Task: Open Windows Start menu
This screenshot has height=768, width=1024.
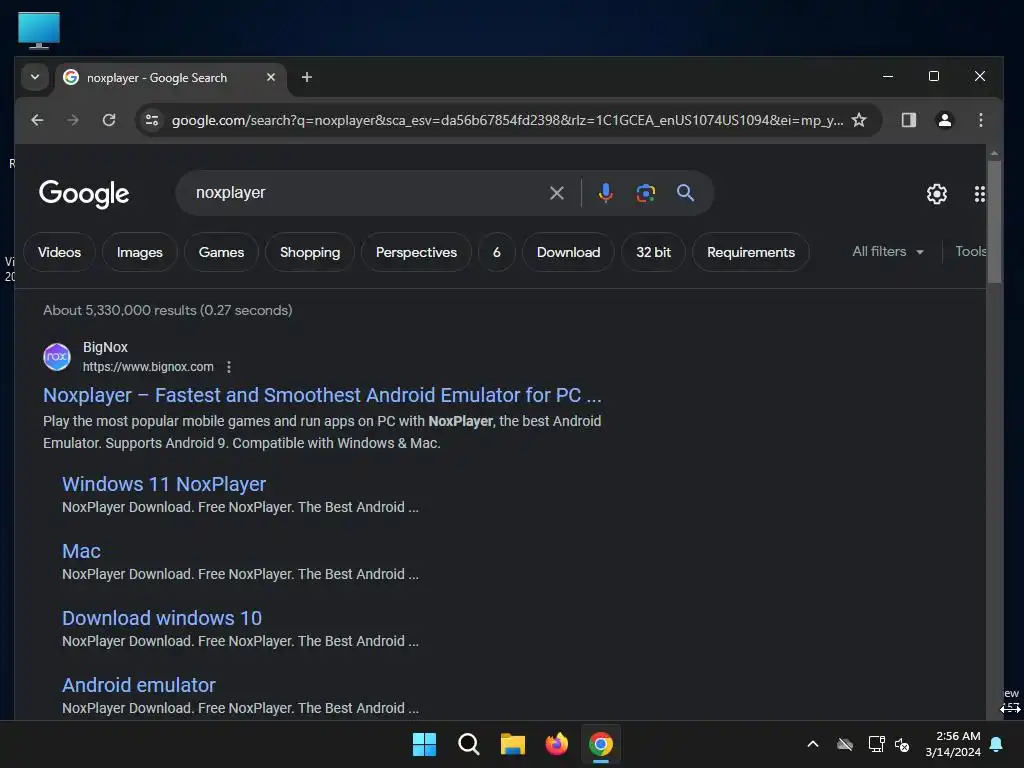Action: 424,744
